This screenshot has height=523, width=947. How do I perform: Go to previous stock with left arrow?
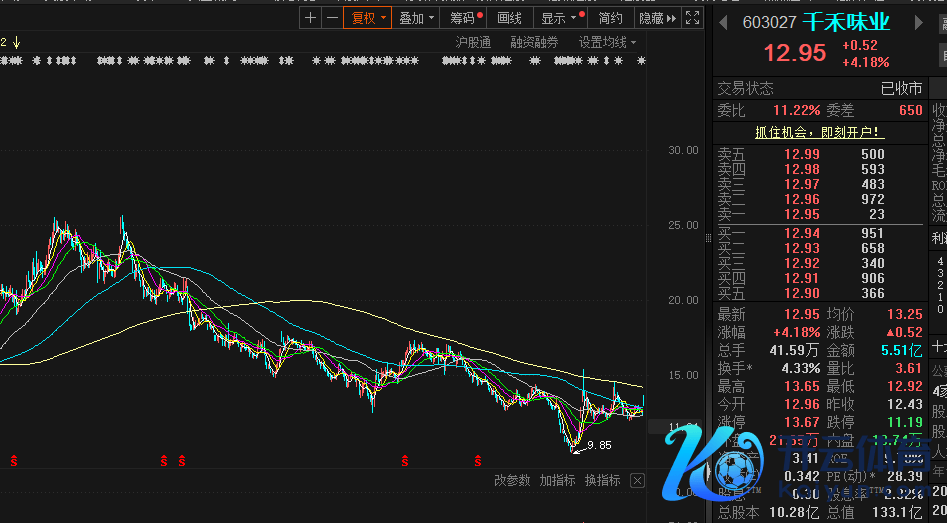(x=724, y=23)
